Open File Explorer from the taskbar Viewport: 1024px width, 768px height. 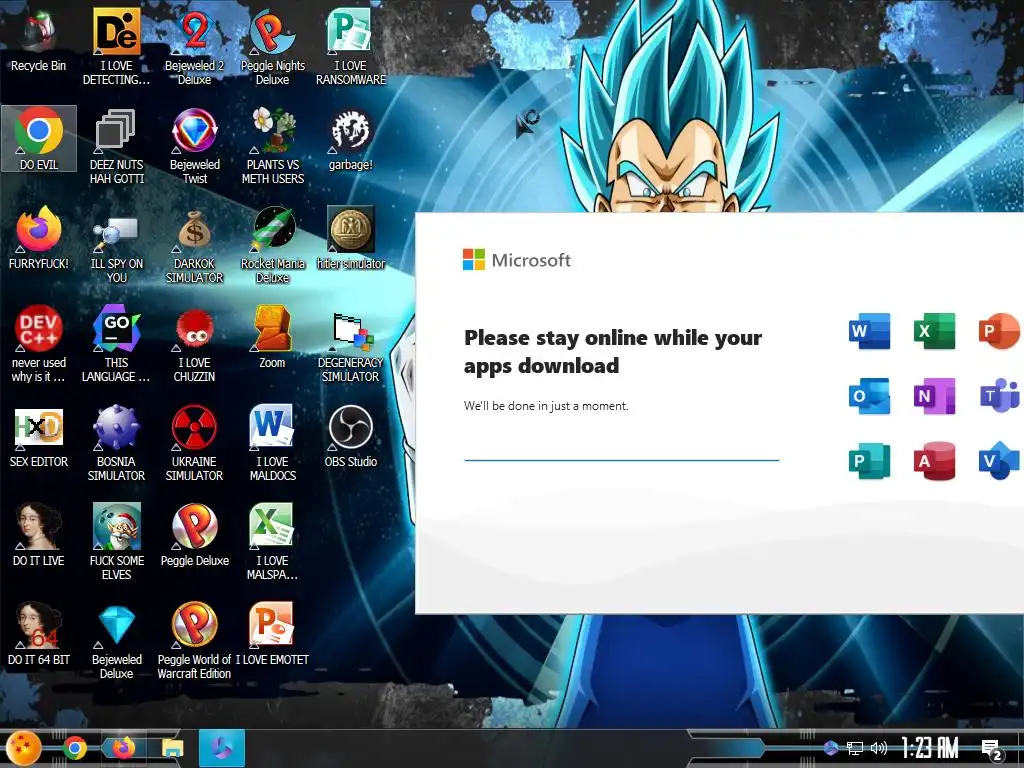click(x=173, y=748)
